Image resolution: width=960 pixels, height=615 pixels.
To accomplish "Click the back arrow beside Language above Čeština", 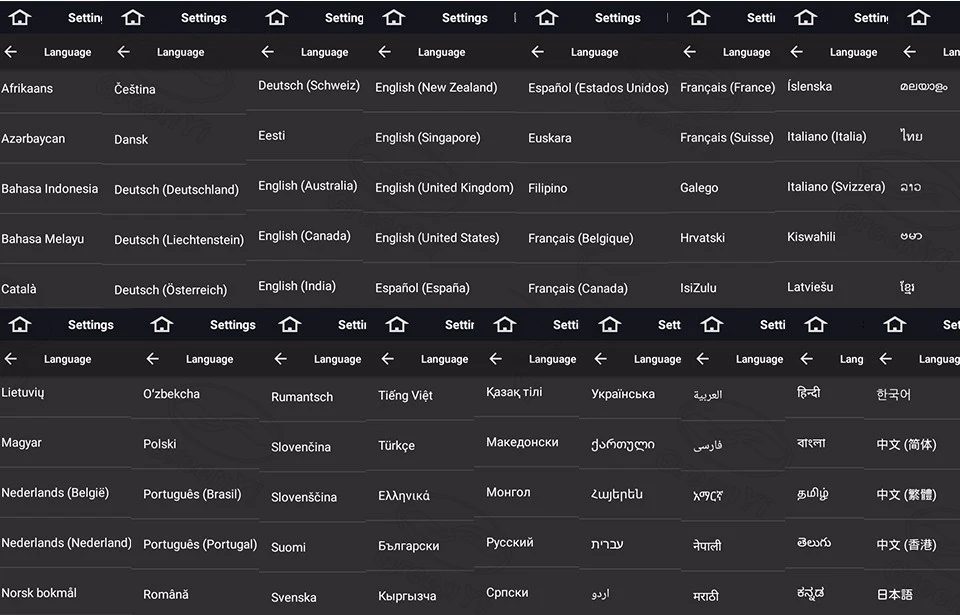I will 124,52.
